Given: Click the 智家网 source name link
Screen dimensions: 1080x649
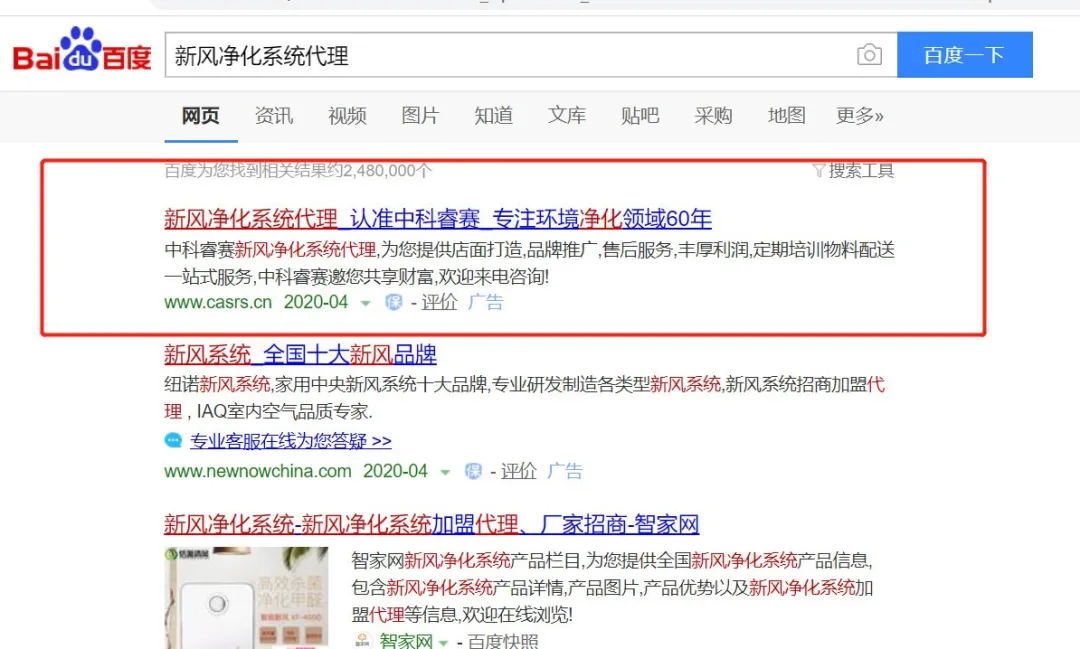Looking at the screenshot, I should pos(406,641).
